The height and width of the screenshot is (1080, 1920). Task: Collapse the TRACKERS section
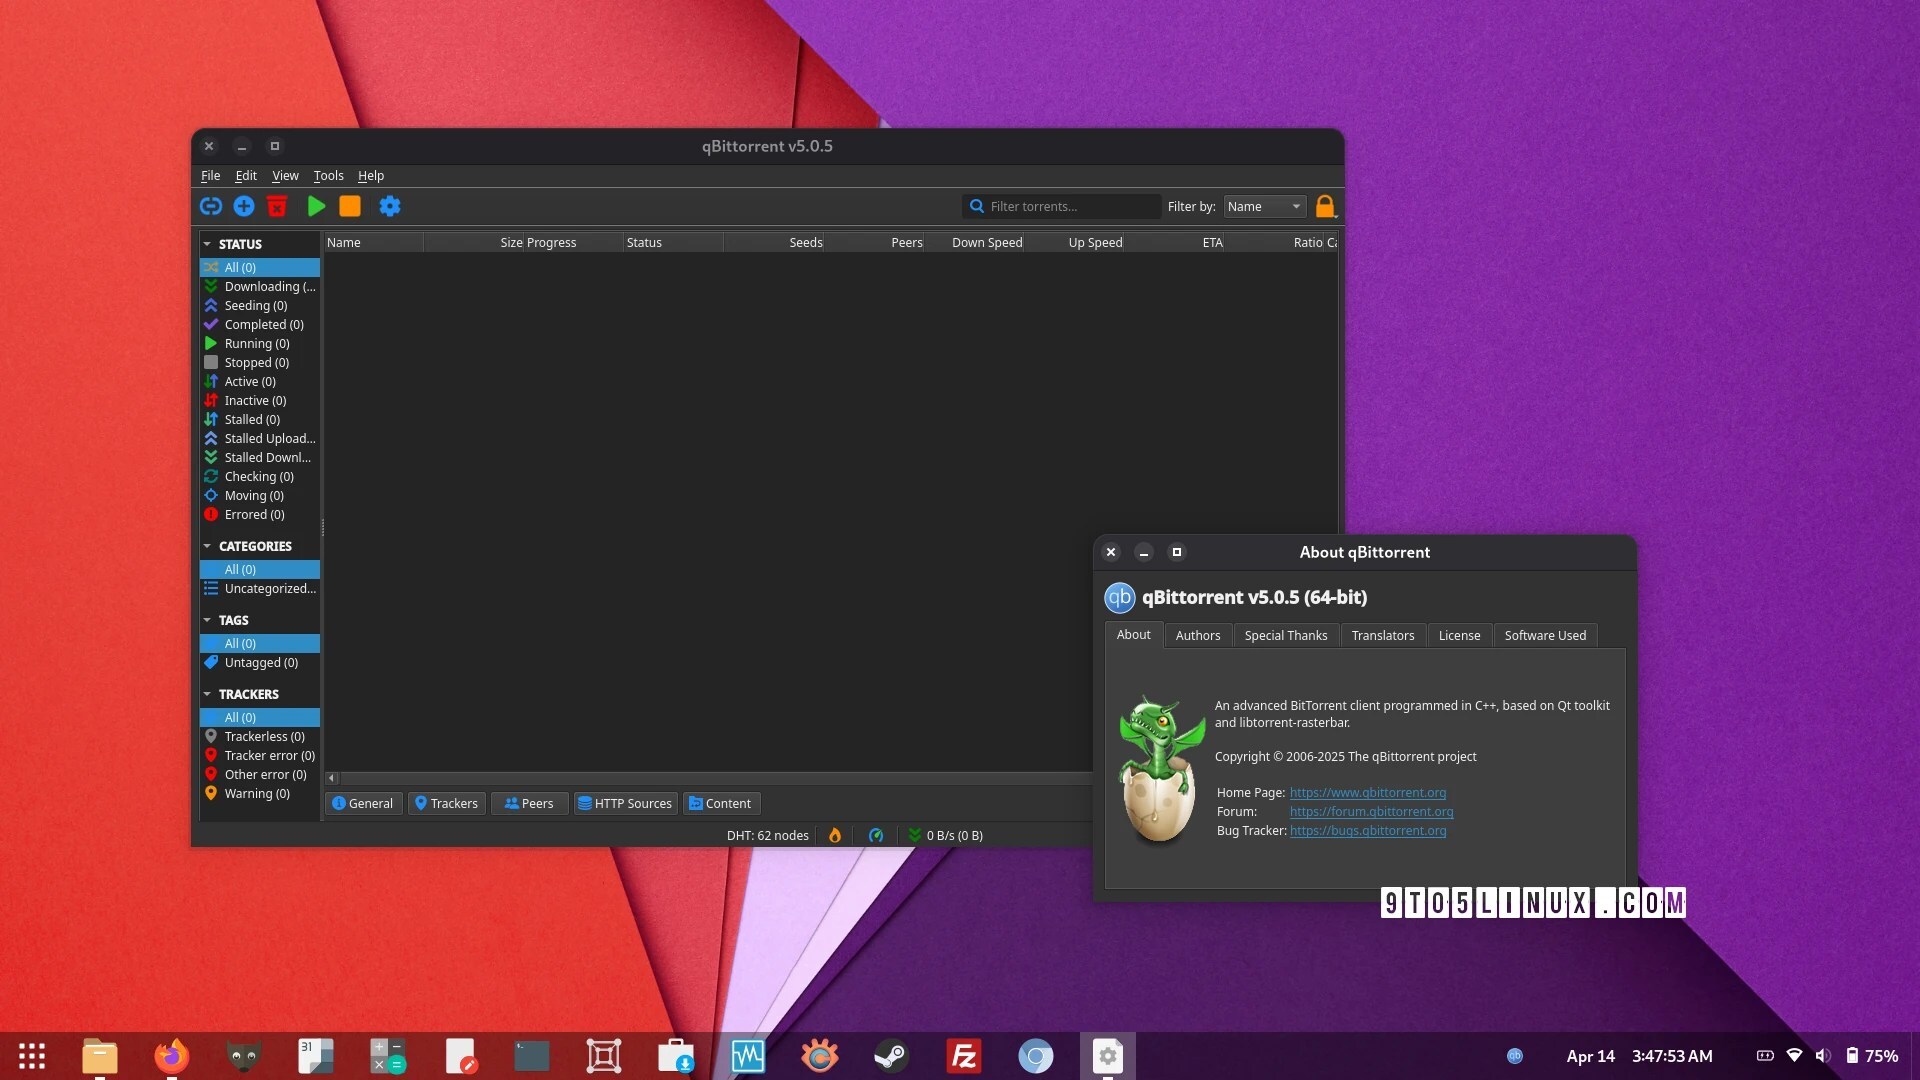(207, 694)
